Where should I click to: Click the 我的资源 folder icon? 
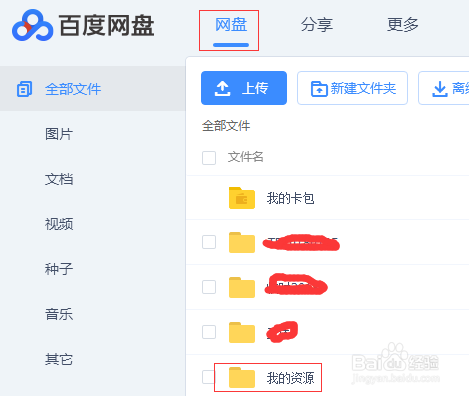tap(242, 377)
